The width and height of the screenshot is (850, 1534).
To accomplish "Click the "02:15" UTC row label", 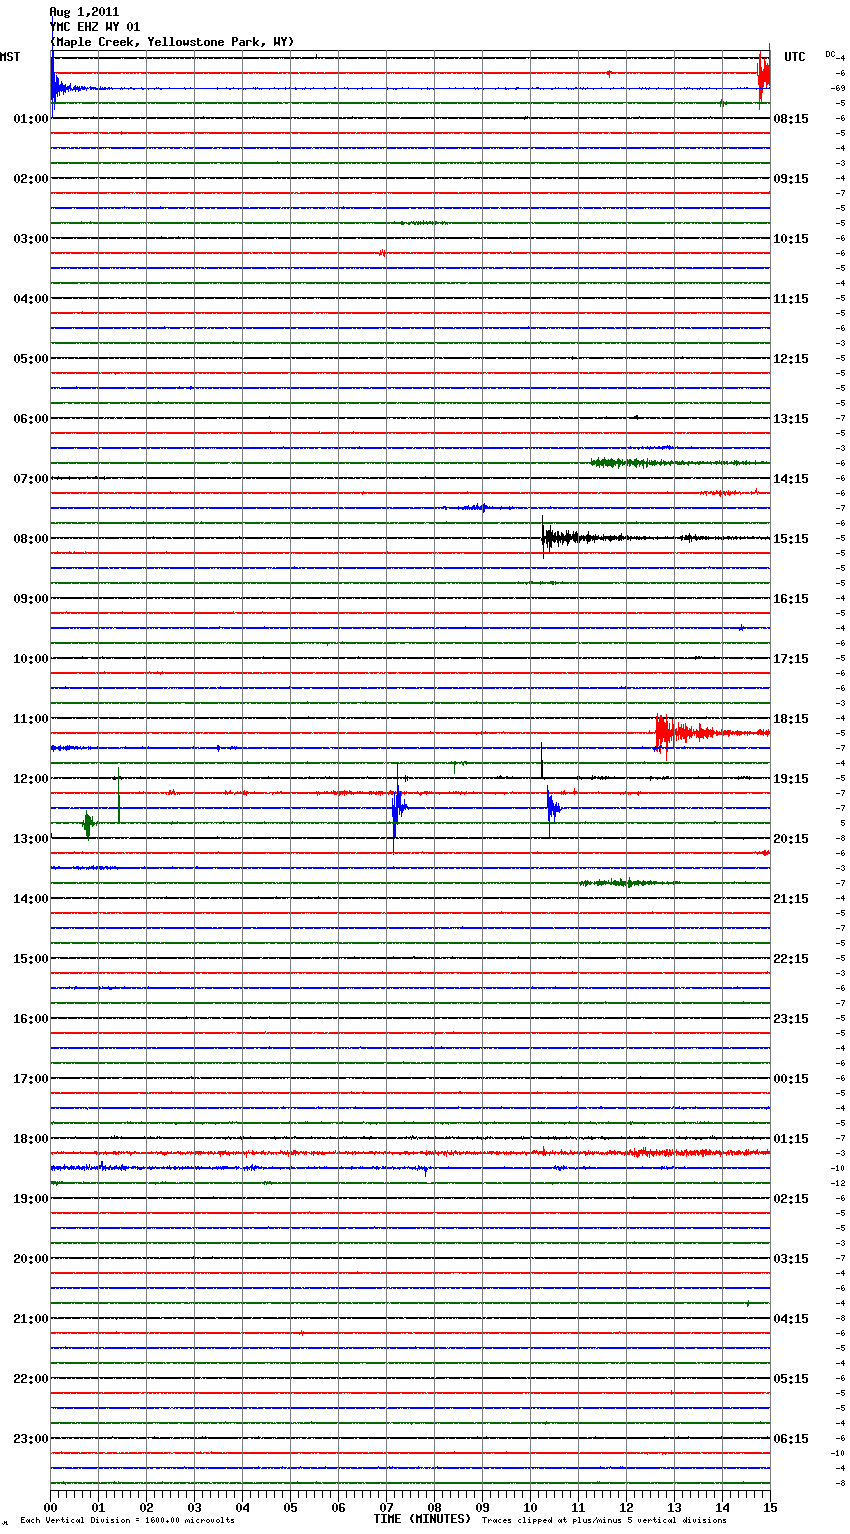I will tap(791, 1199).
